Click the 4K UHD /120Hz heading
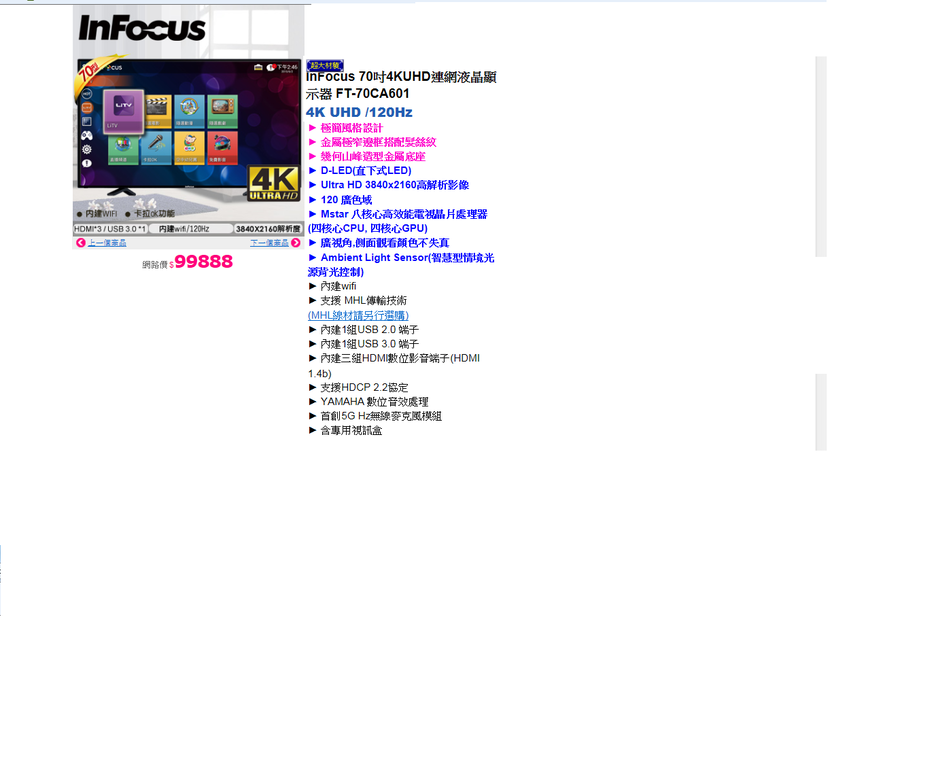938x768 pixels. (x=359, y=112)
